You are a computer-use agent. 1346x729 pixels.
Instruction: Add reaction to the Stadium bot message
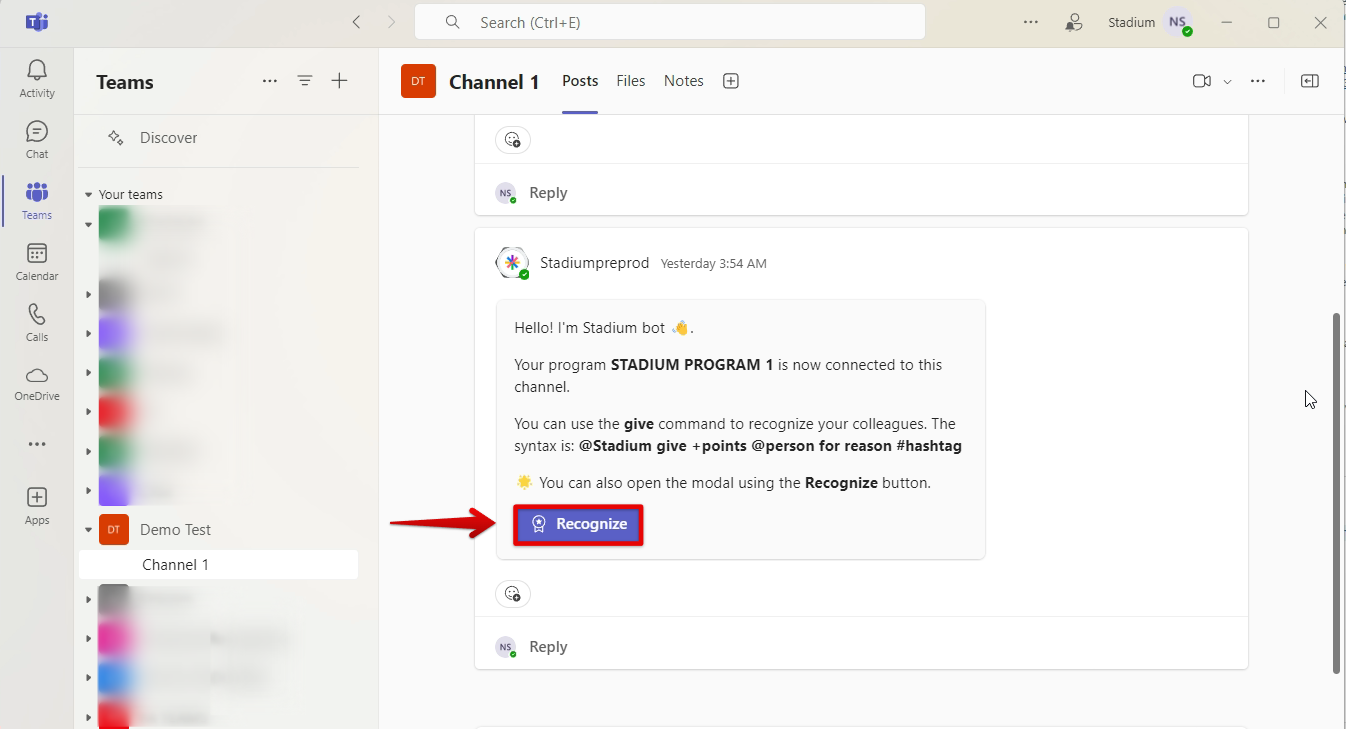[513, 594]
